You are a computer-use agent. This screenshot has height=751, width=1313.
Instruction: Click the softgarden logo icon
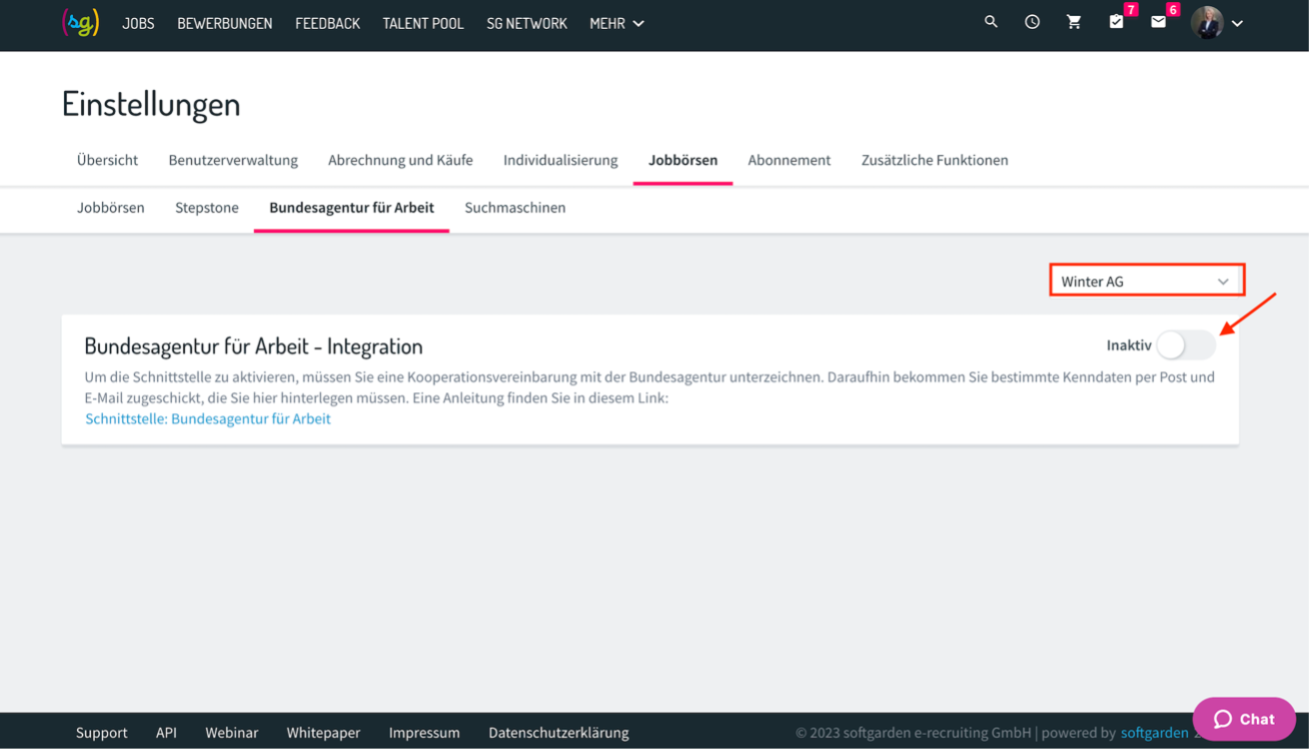81,22
